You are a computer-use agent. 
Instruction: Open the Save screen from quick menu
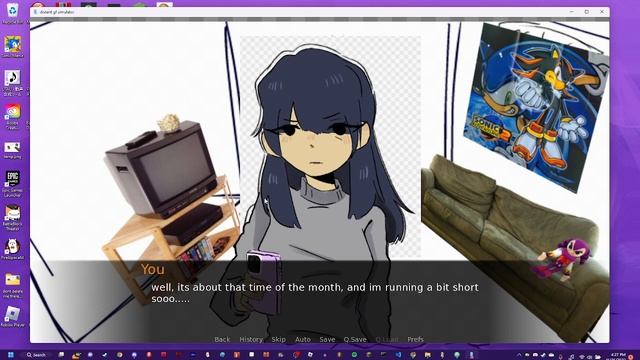(x=327, y=339)
